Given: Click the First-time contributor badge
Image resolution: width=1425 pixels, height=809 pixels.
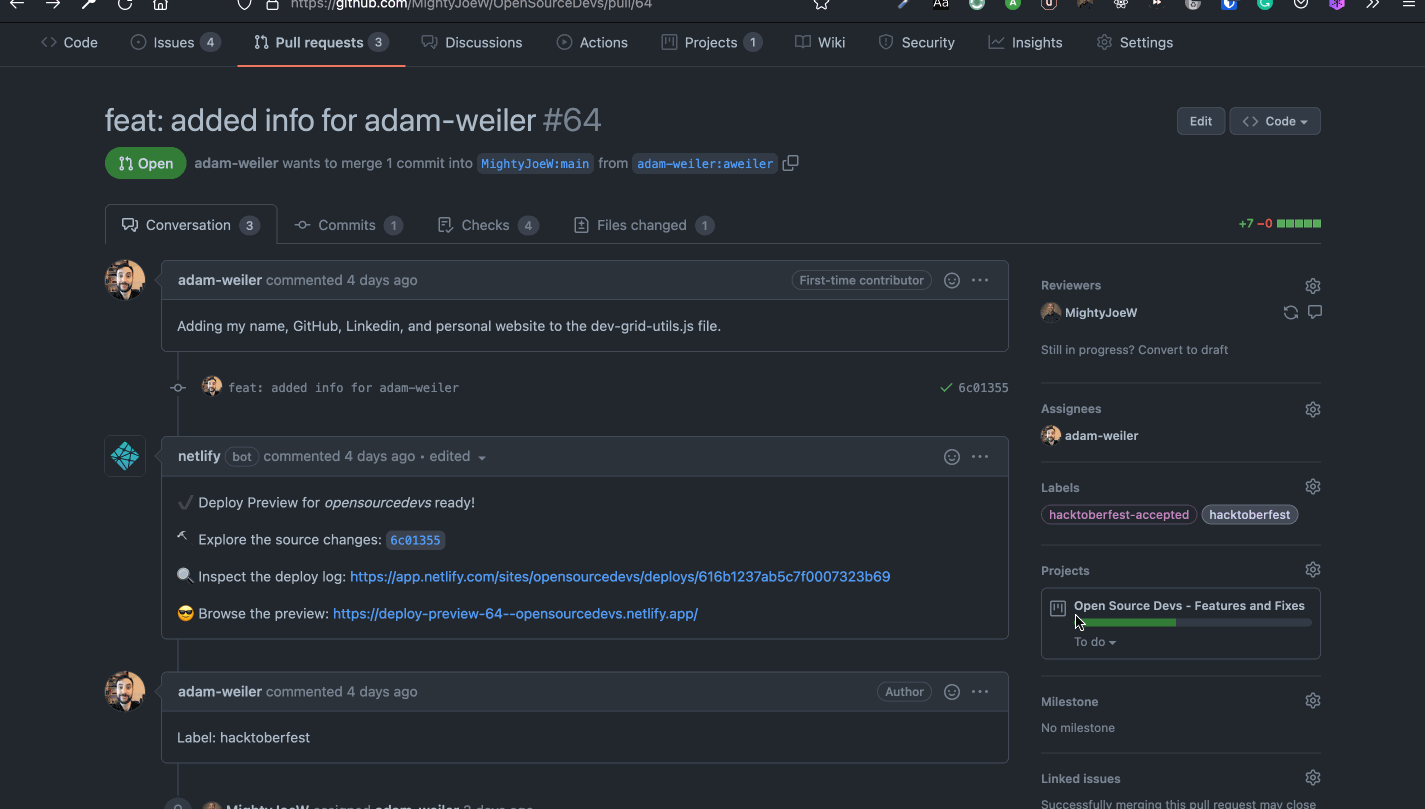Looking at the screenshot, I should pyautogui.click(x=861, y=280).
